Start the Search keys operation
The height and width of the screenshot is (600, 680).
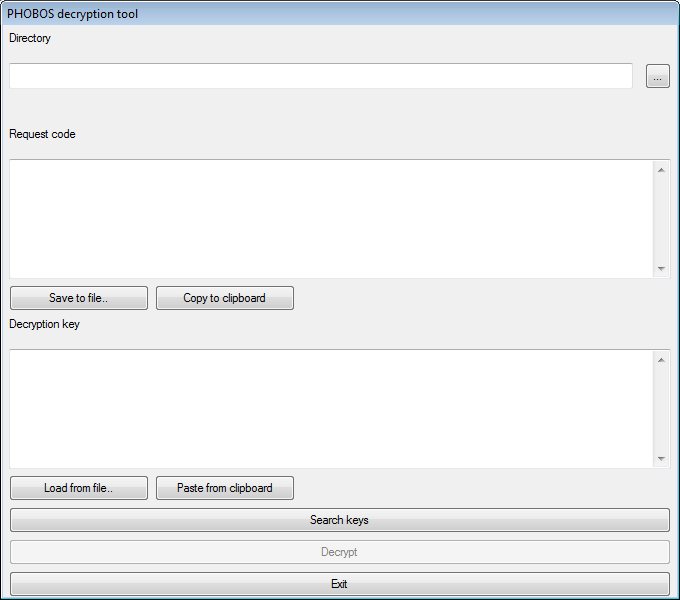tap(340, 520)
